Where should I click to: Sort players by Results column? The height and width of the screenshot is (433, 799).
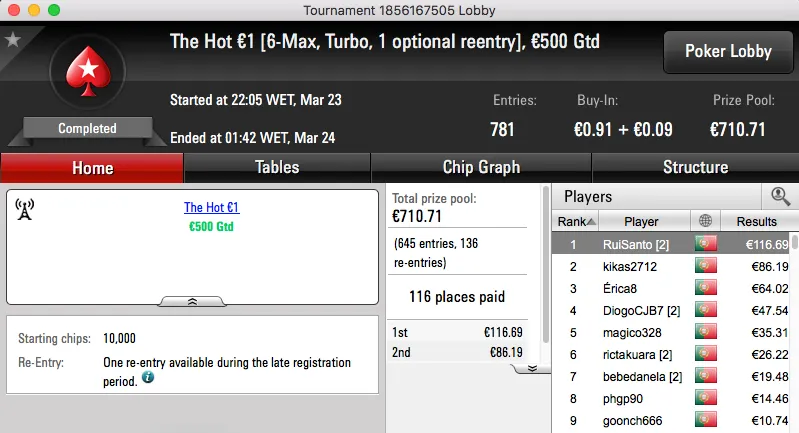point(756,221)
